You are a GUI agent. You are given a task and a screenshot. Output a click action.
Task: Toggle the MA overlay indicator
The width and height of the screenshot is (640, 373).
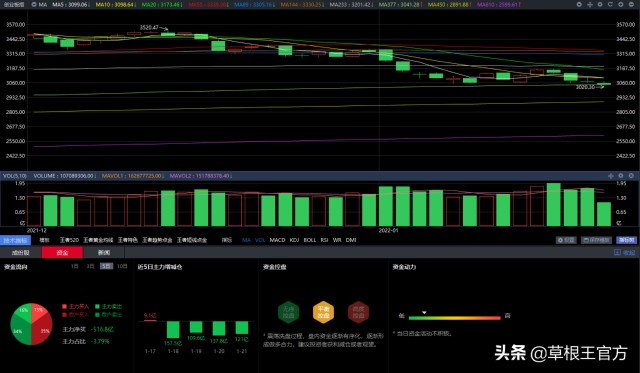[x=246, y=240]
